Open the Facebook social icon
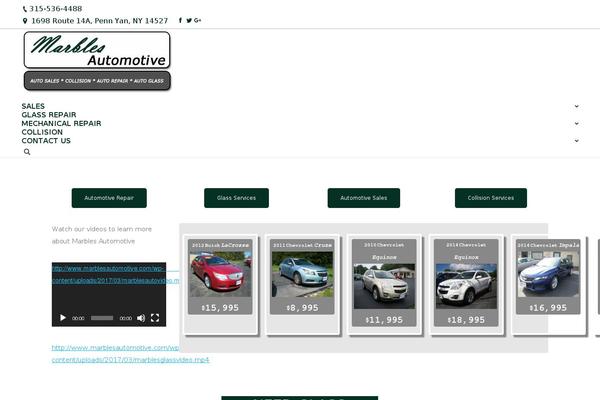600x400 pixels. click(x=180, y=20)
